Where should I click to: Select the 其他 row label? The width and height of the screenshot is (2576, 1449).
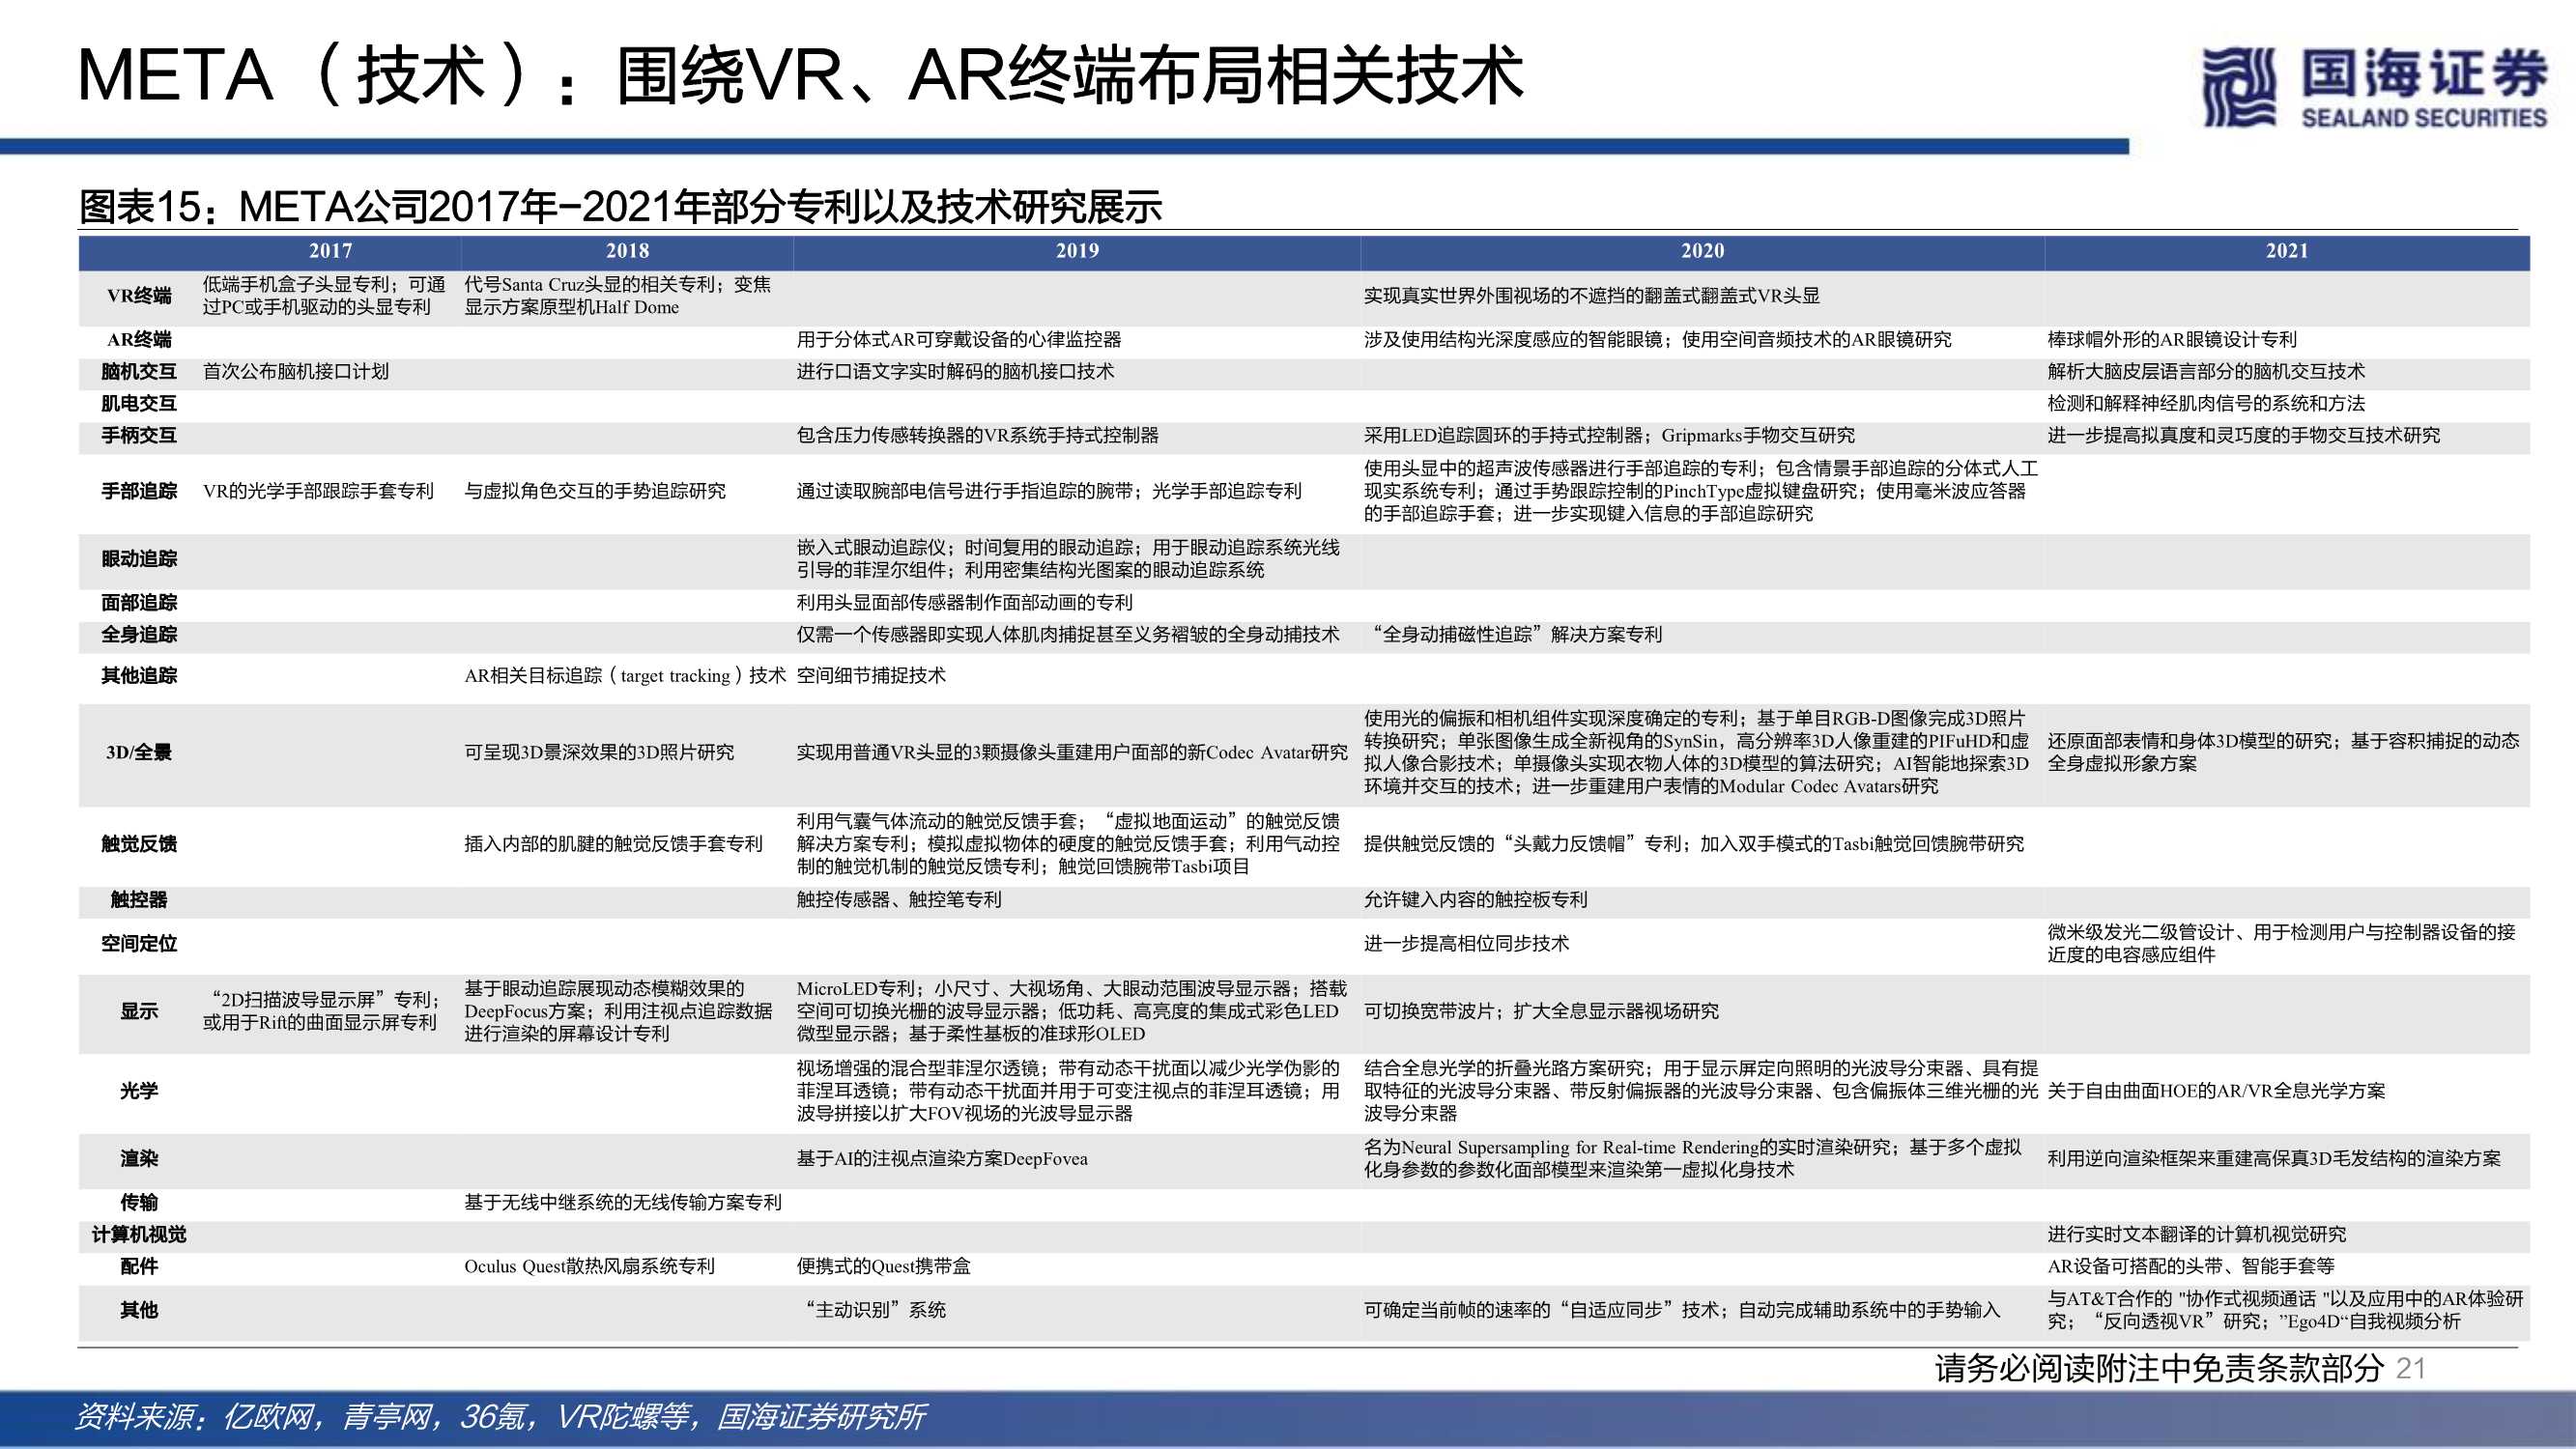tap(139, 1310)
